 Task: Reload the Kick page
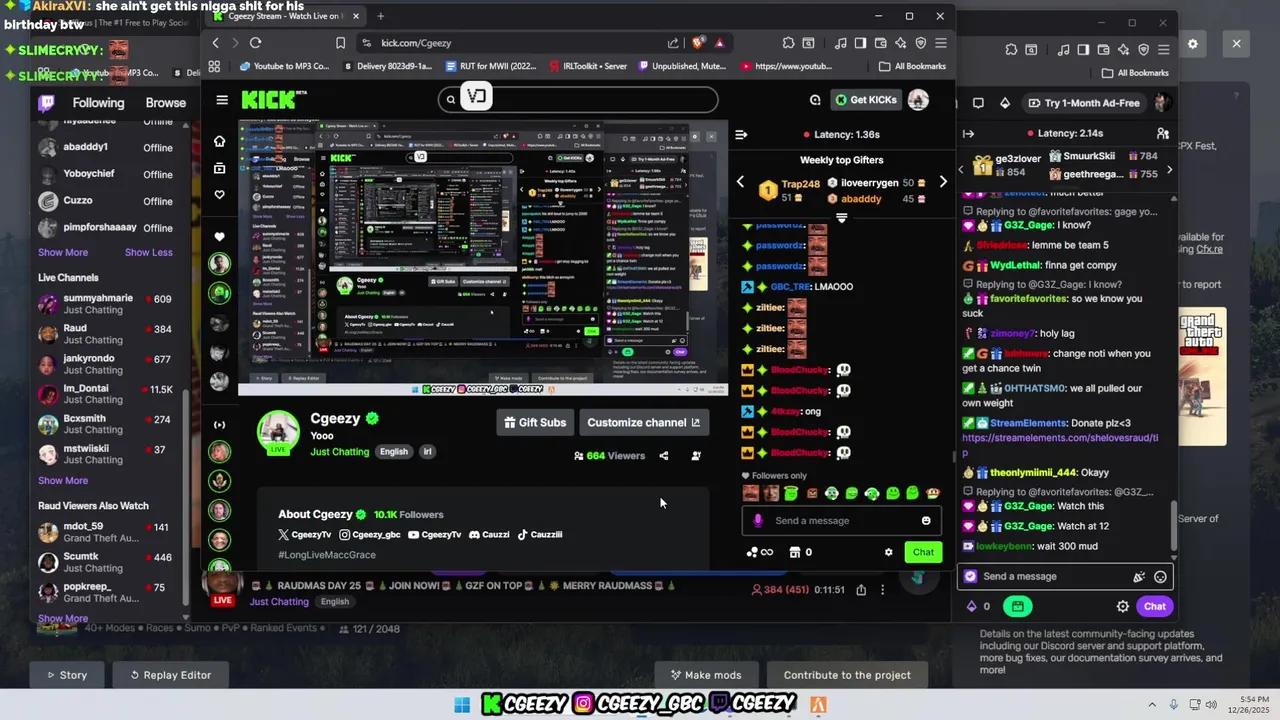tap(256, 43)
